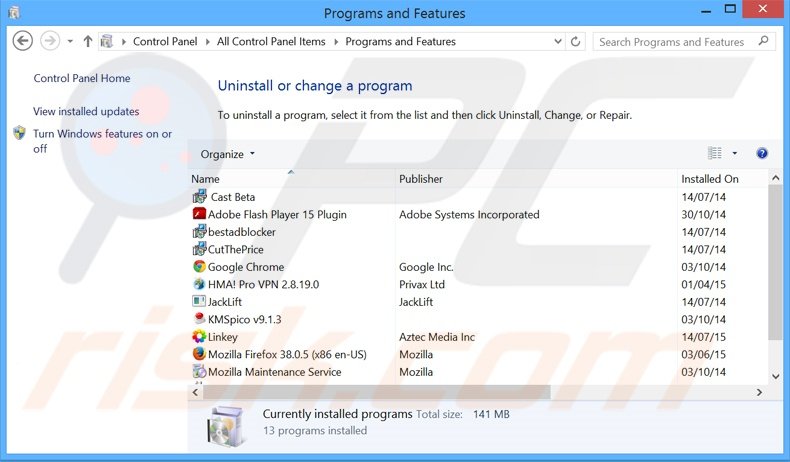Select the CutThePrice icon
This screenshot has width=790, height=462.
click(x=200, y=248)
